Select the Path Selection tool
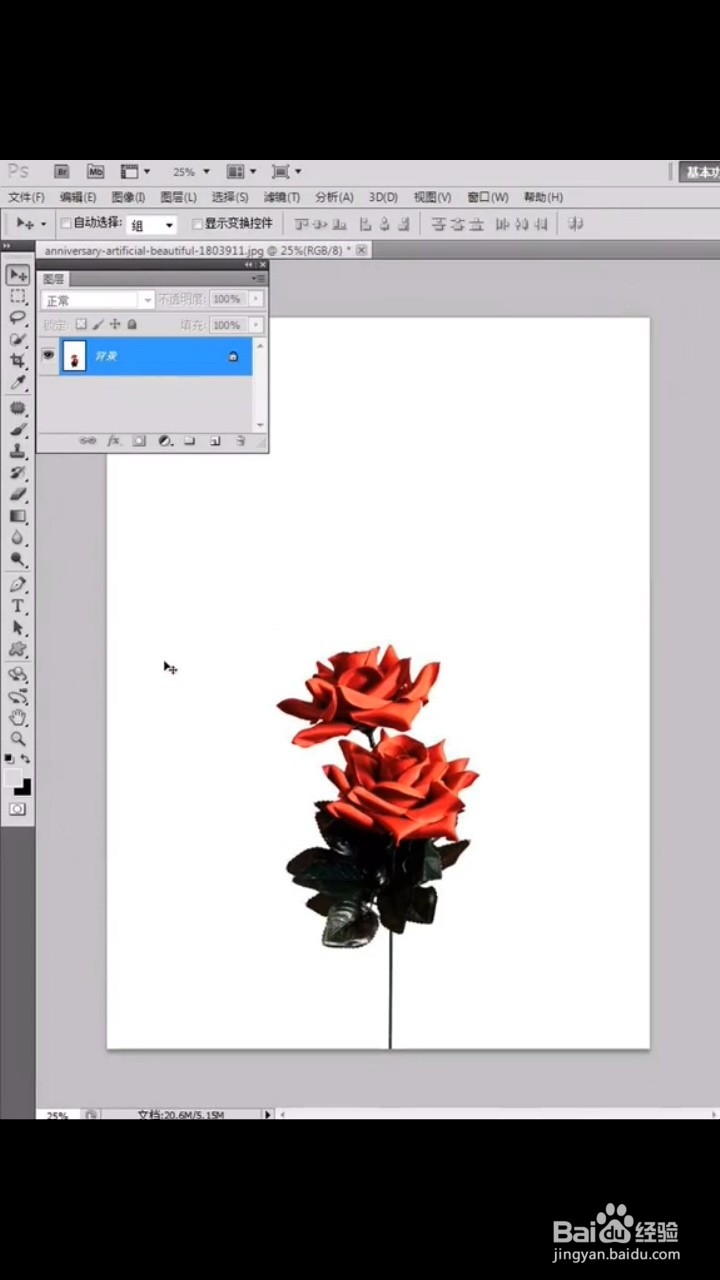 pyautogui.click(x=18, y=629)
